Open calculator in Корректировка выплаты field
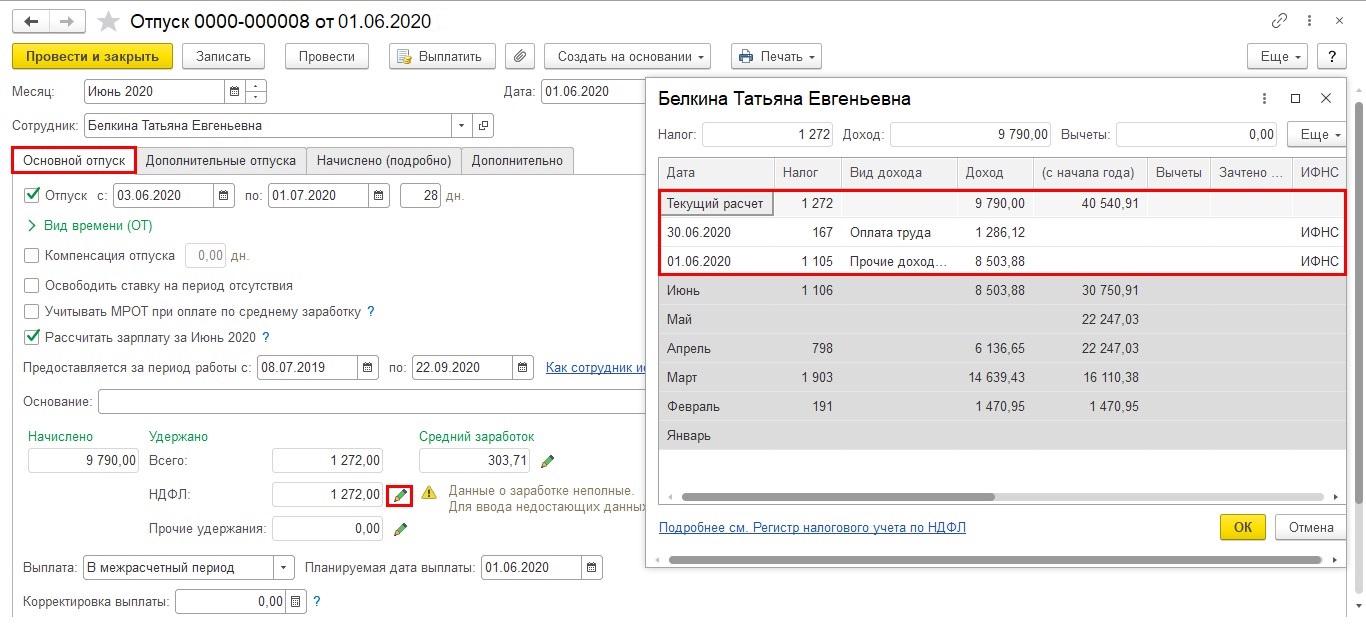This screenshot has height=629, width=1366. [x=294, y=602]
